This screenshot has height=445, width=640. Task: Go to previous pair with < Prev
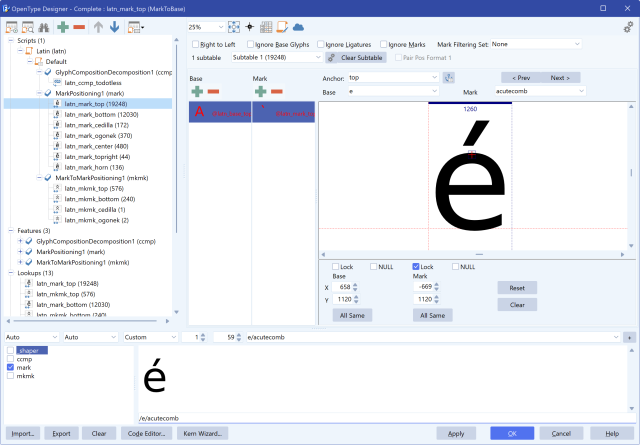521,78
